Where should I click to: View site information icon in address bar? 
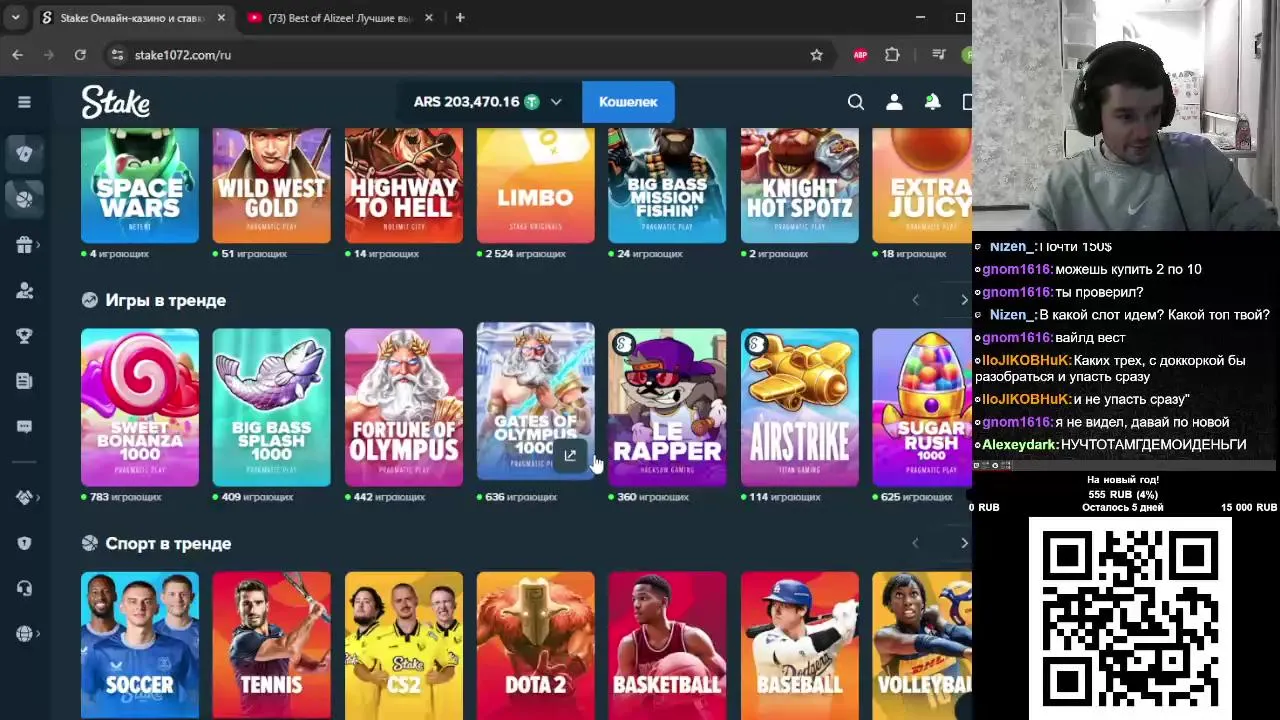coord(117,55)
